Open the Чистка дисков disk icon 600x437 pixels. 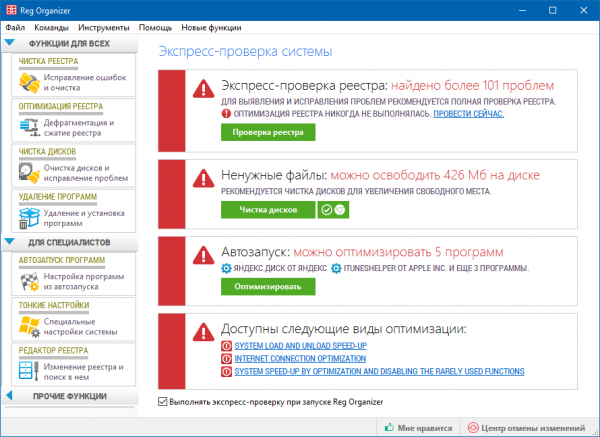pos(29,173)
